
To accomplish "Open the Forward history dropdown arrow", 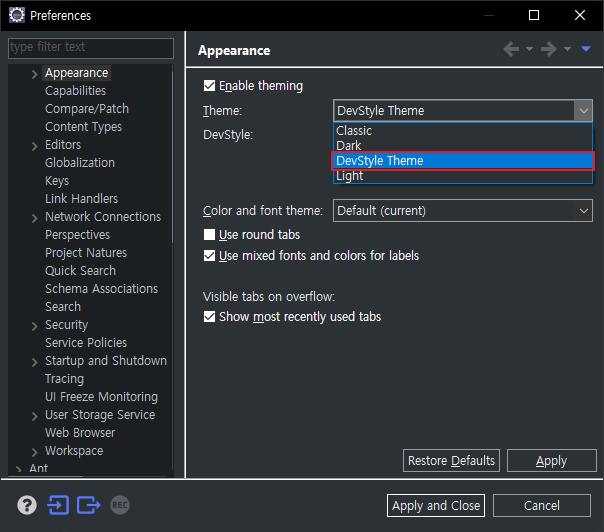I will (567, 49).
